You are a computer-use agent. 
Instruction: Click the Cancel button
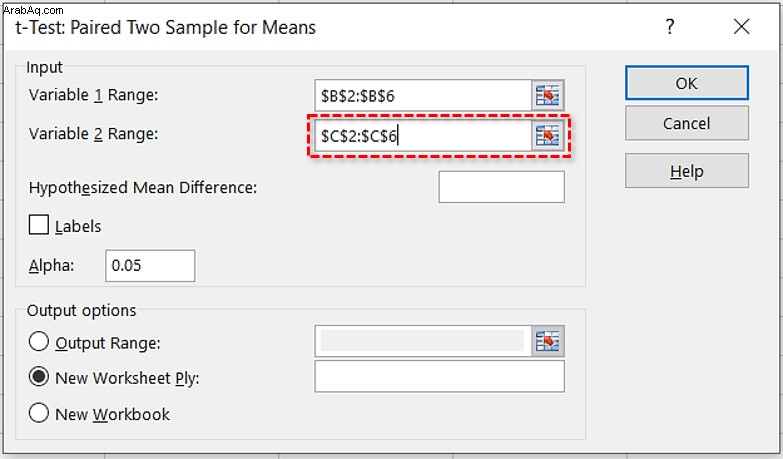pyautogui.click(x=687, y=123)
